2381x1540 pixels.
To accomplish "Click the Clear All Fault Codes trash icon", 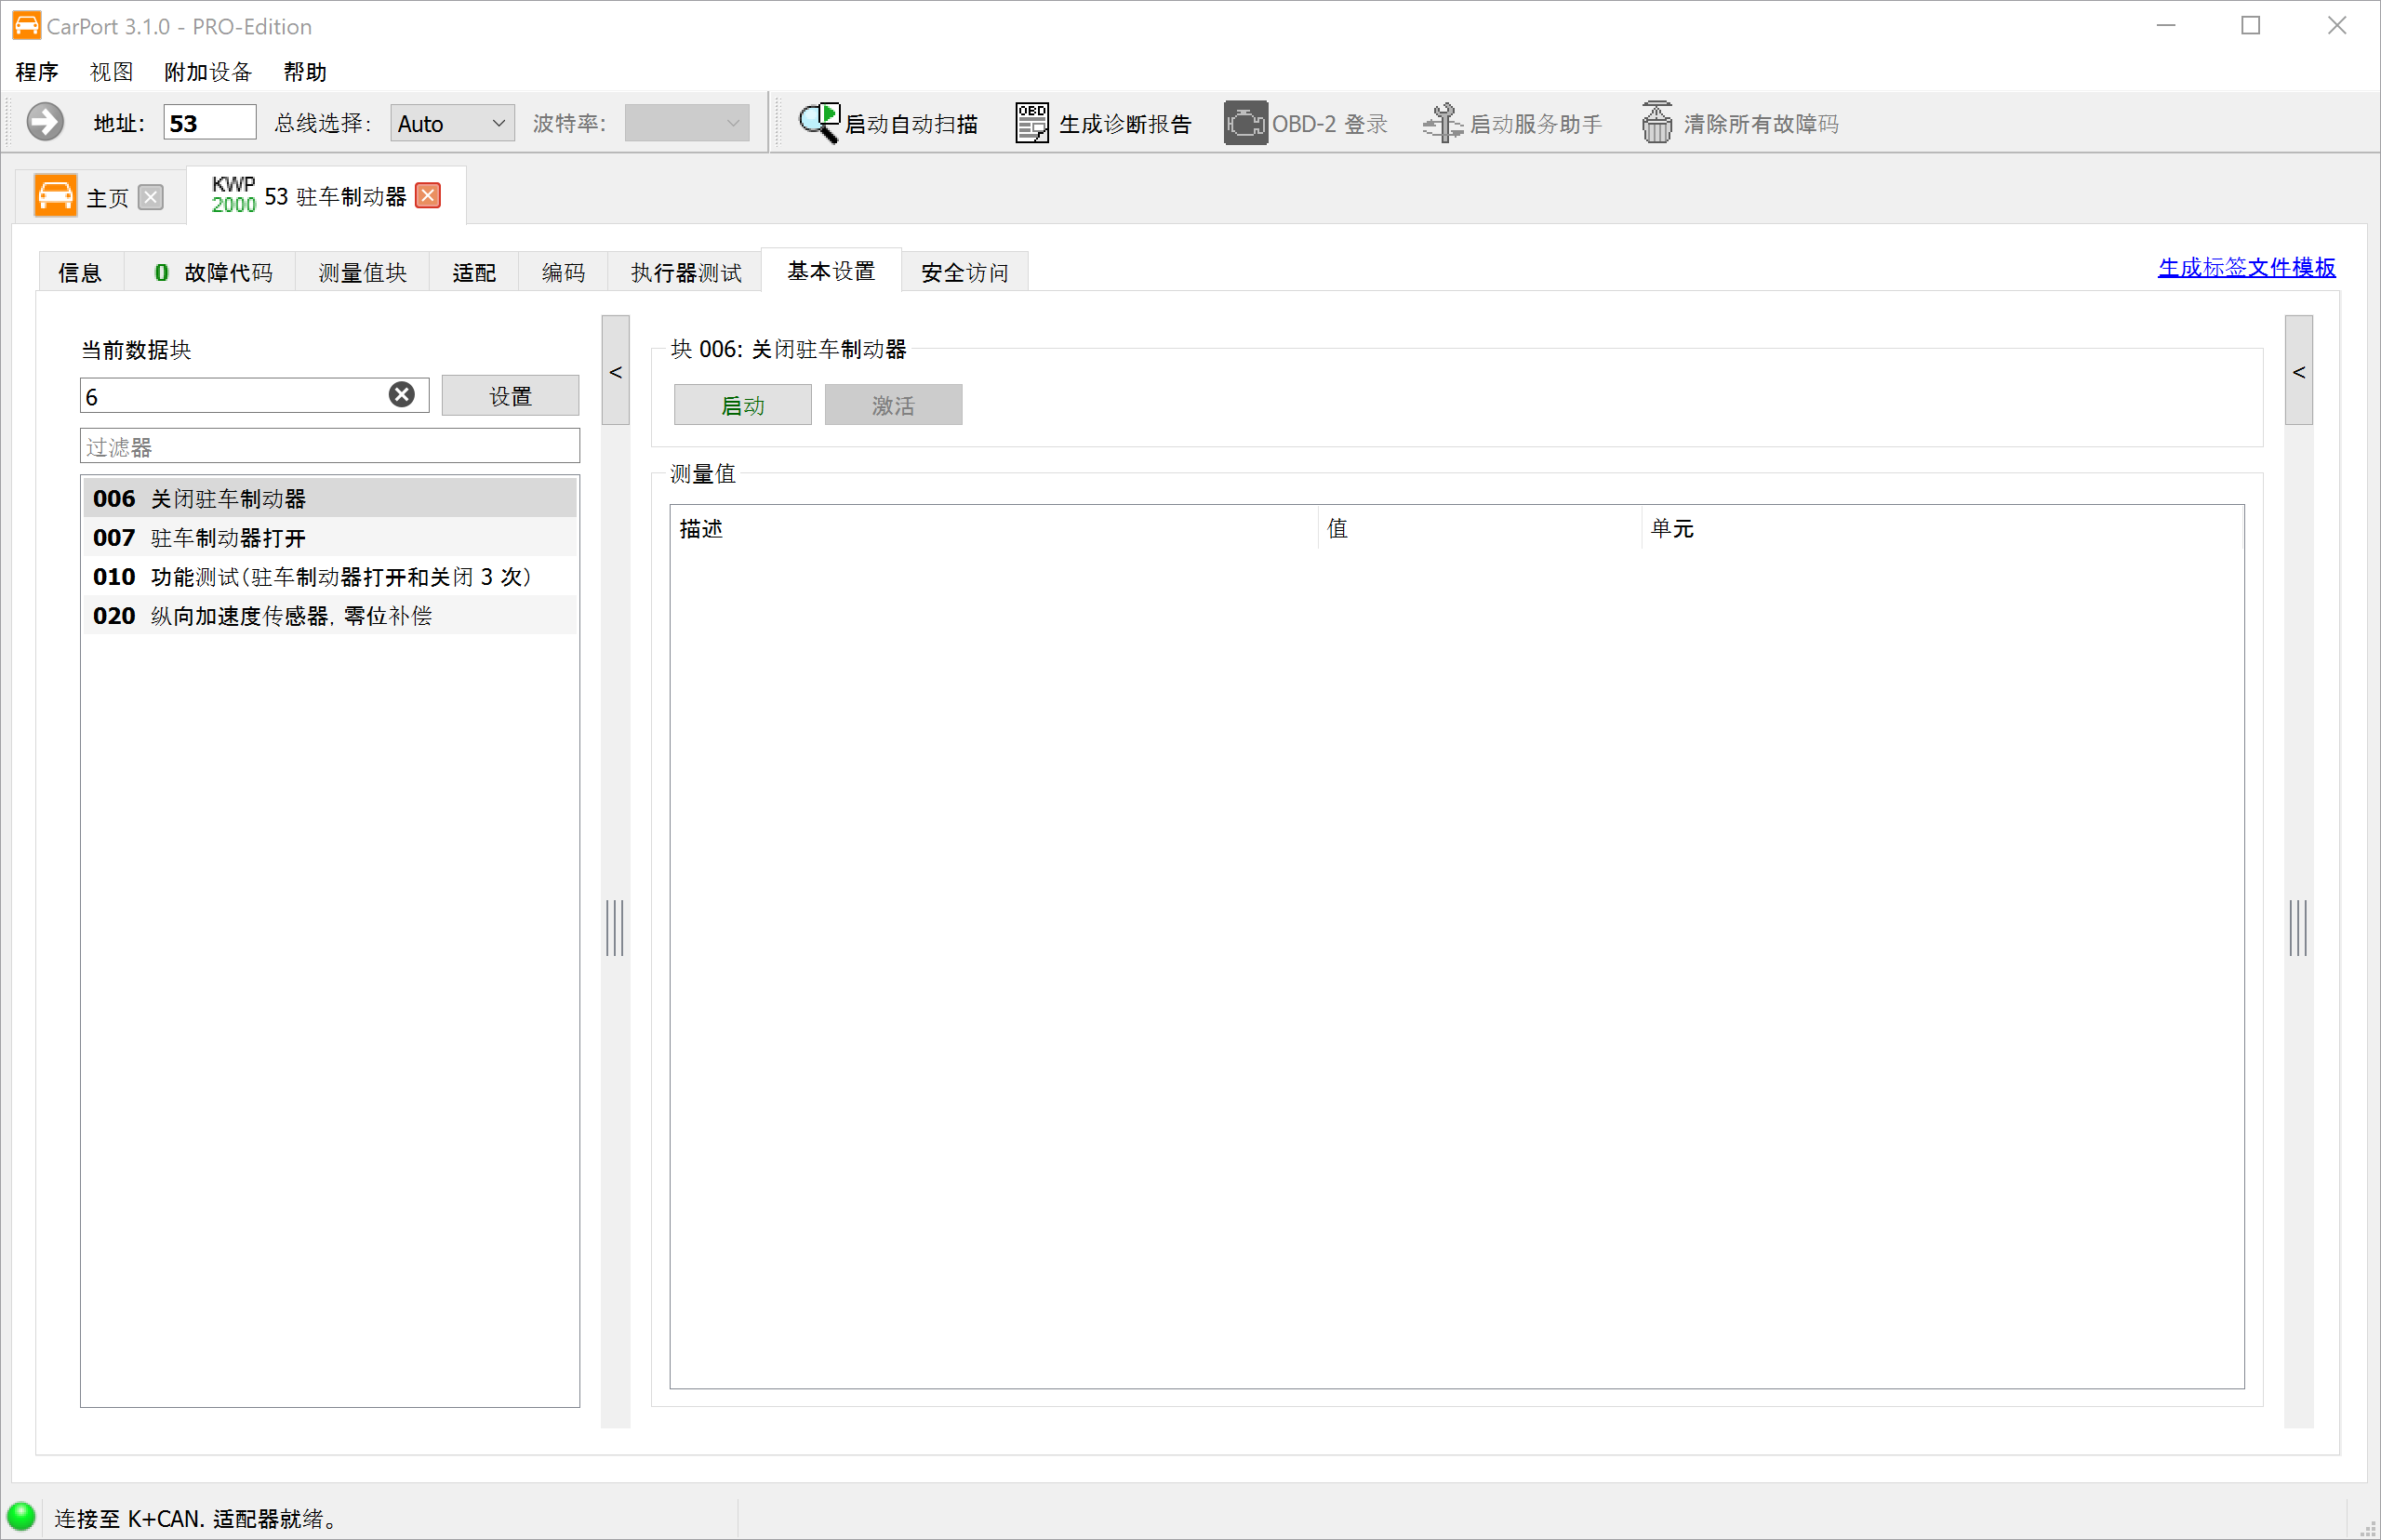I will tap(1656, 122).
